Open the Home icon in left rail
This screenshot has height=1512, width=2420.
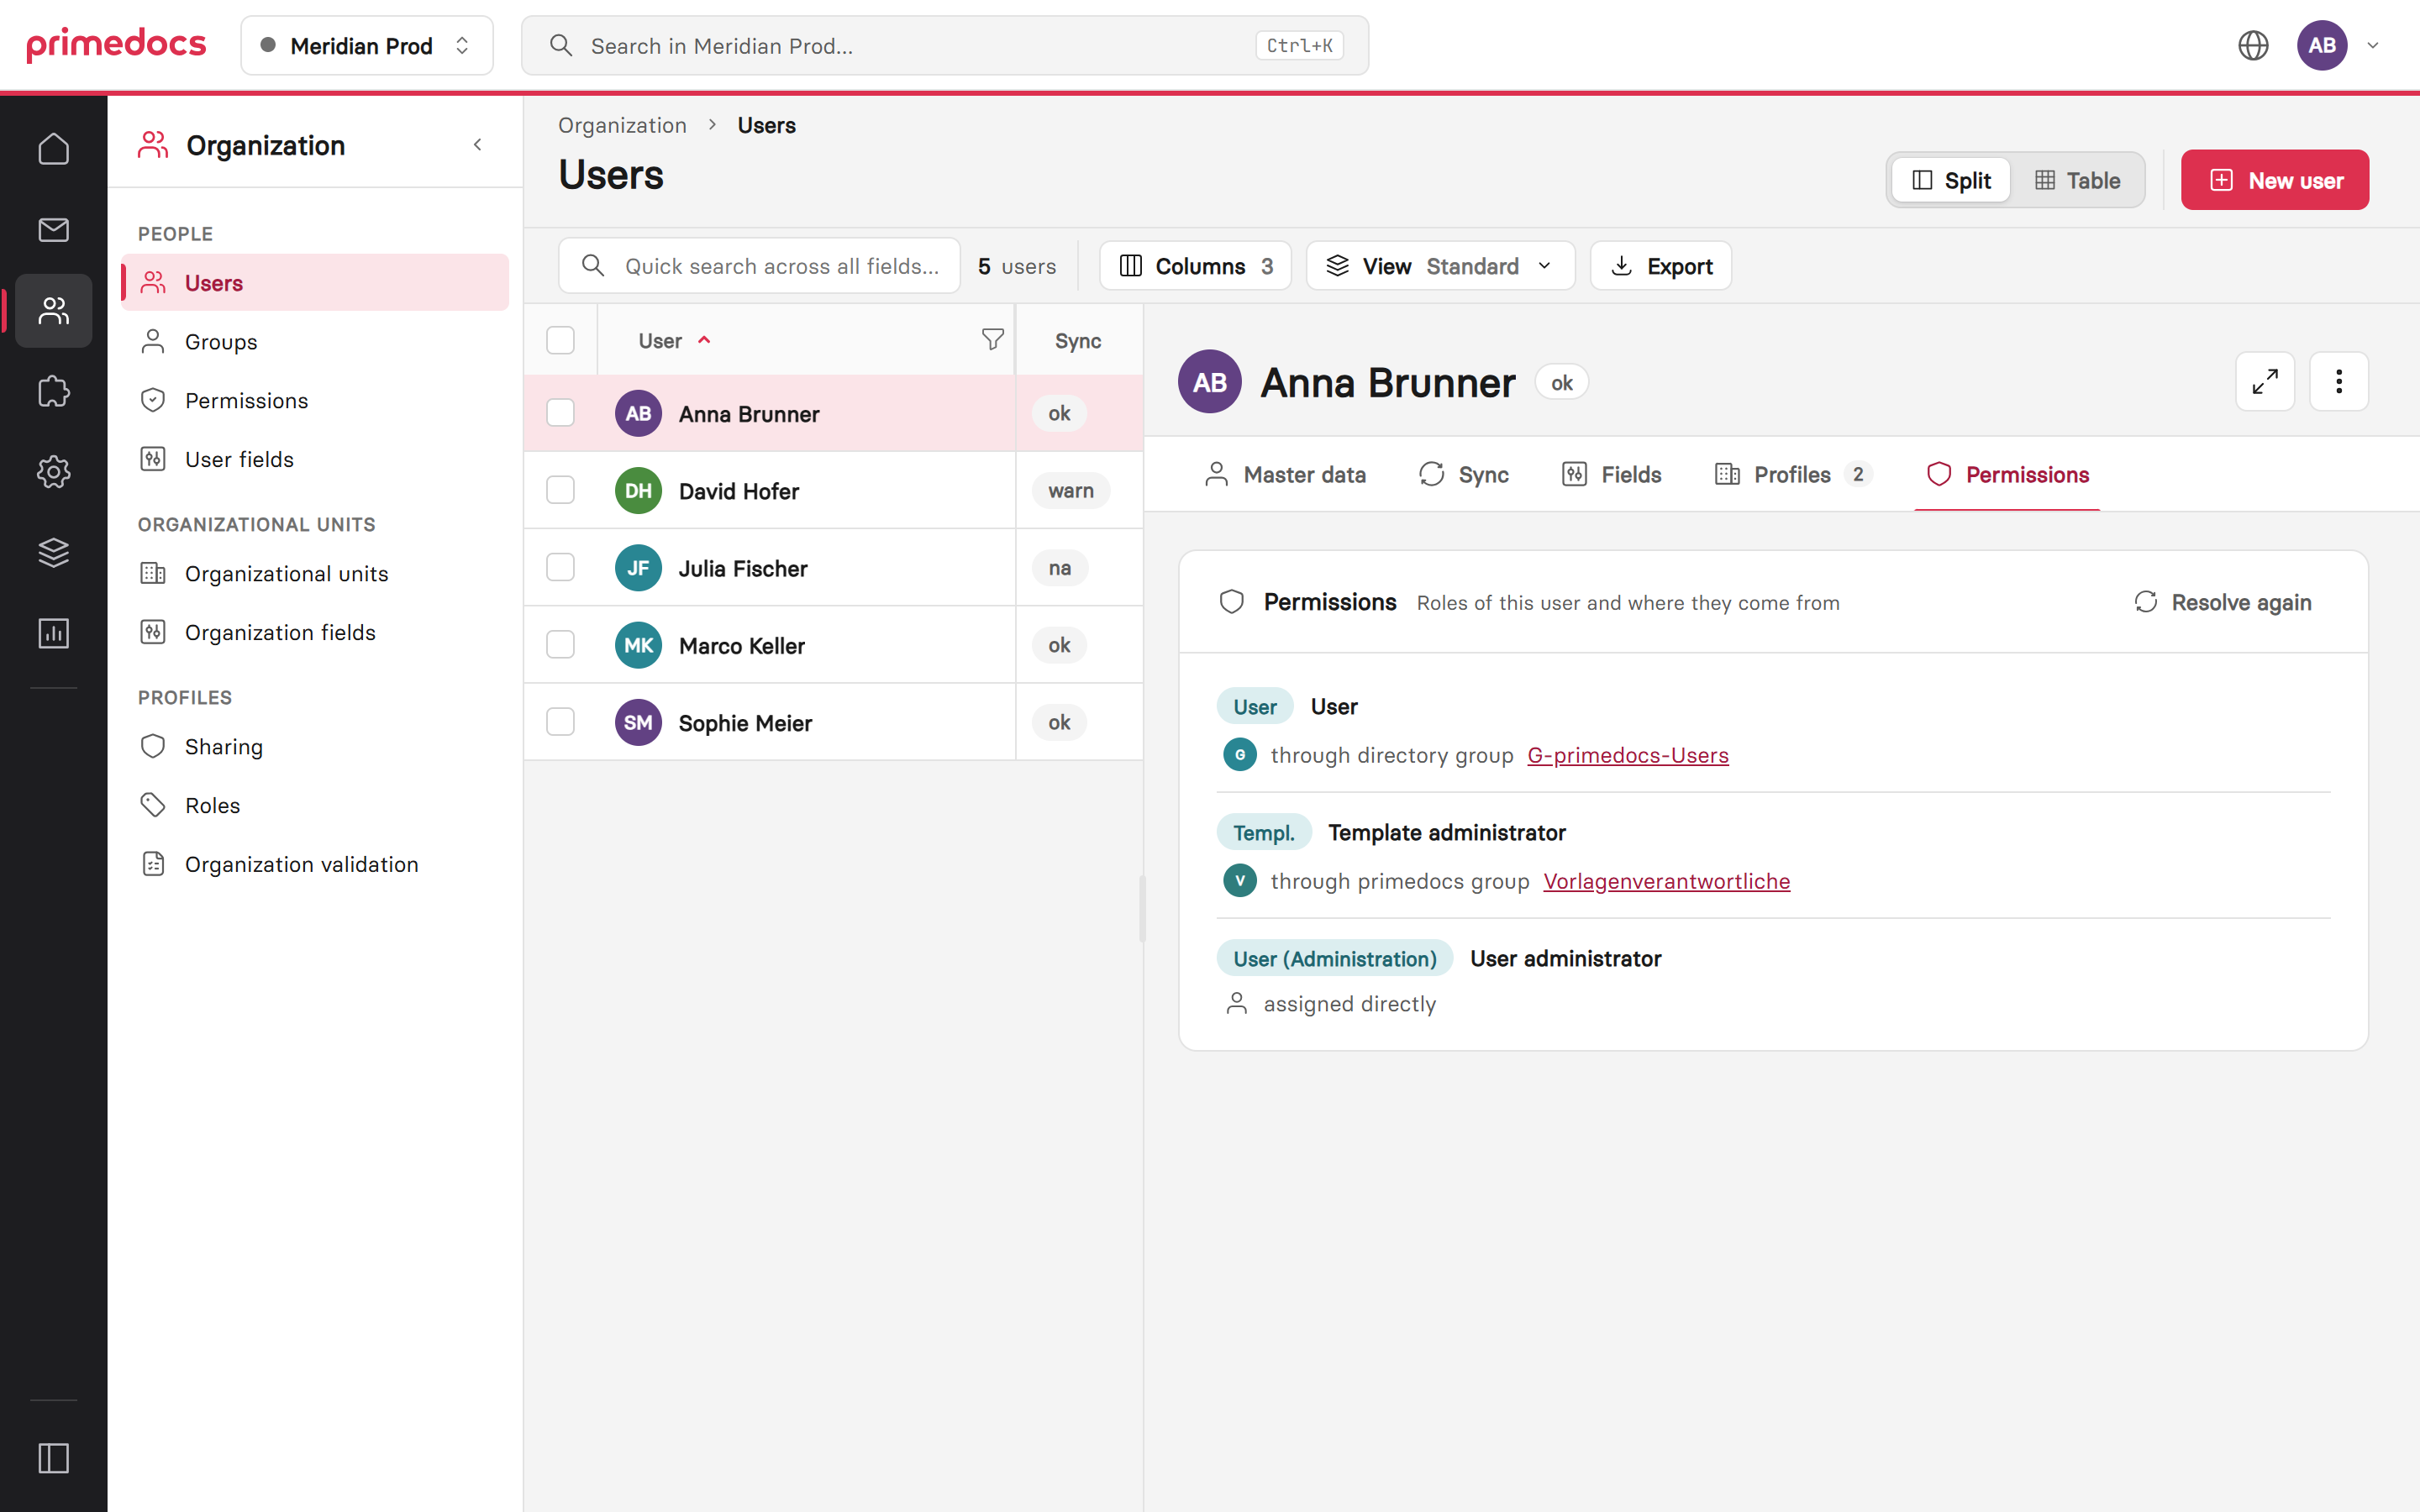(53, 149)
